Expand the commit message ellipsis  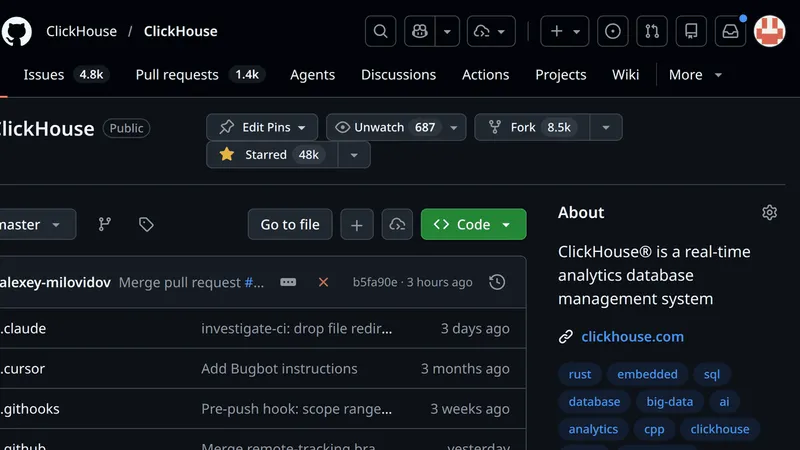(288, 282)
